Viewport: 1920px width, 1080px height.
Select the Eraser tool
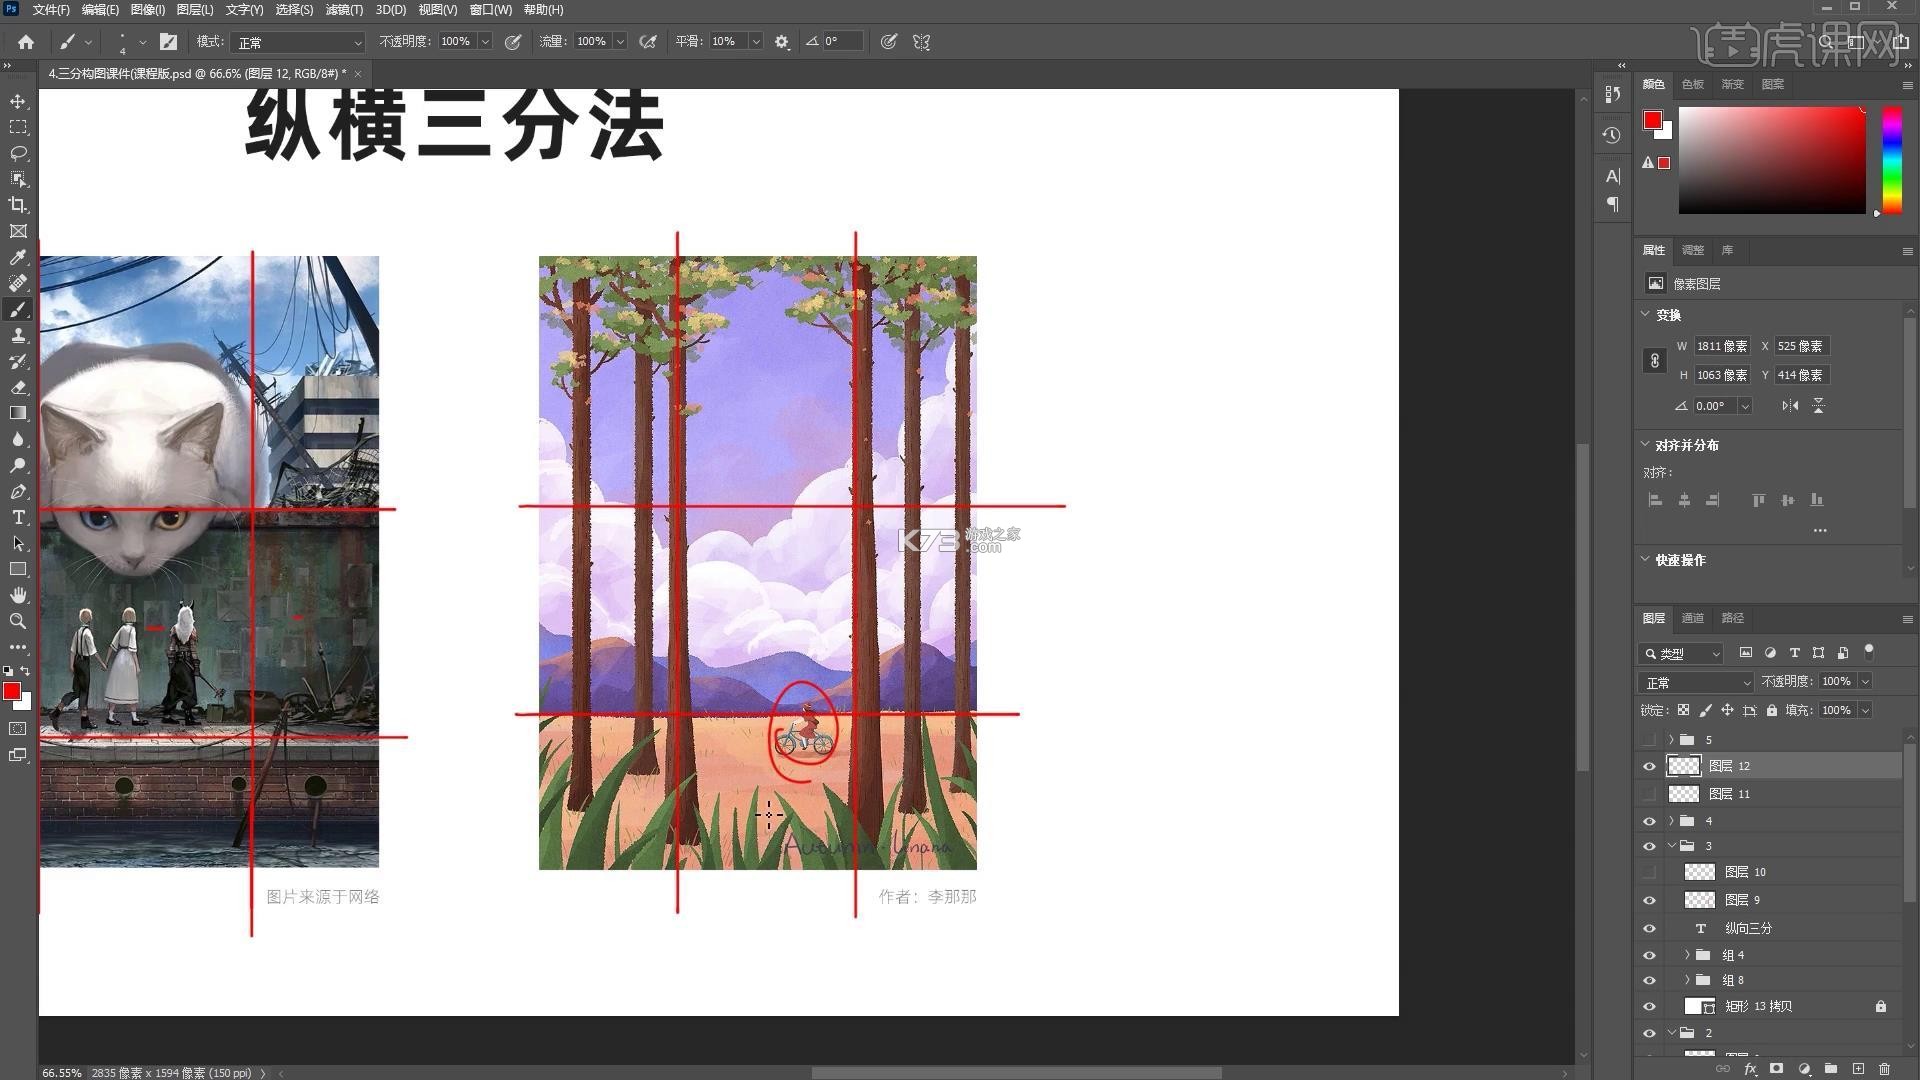18,387
